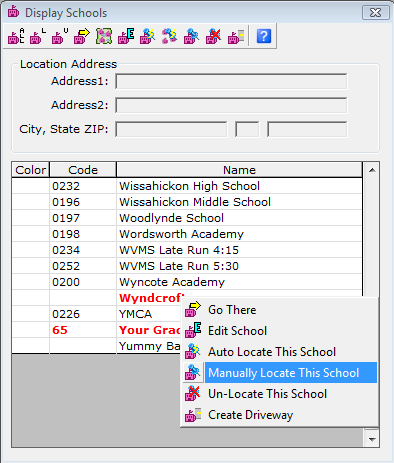Image resolution: width=394 pixels, height=463 pixels.
Task: Select Manually Locate This School
Action: pyautogui.click(x=280, y=373)
